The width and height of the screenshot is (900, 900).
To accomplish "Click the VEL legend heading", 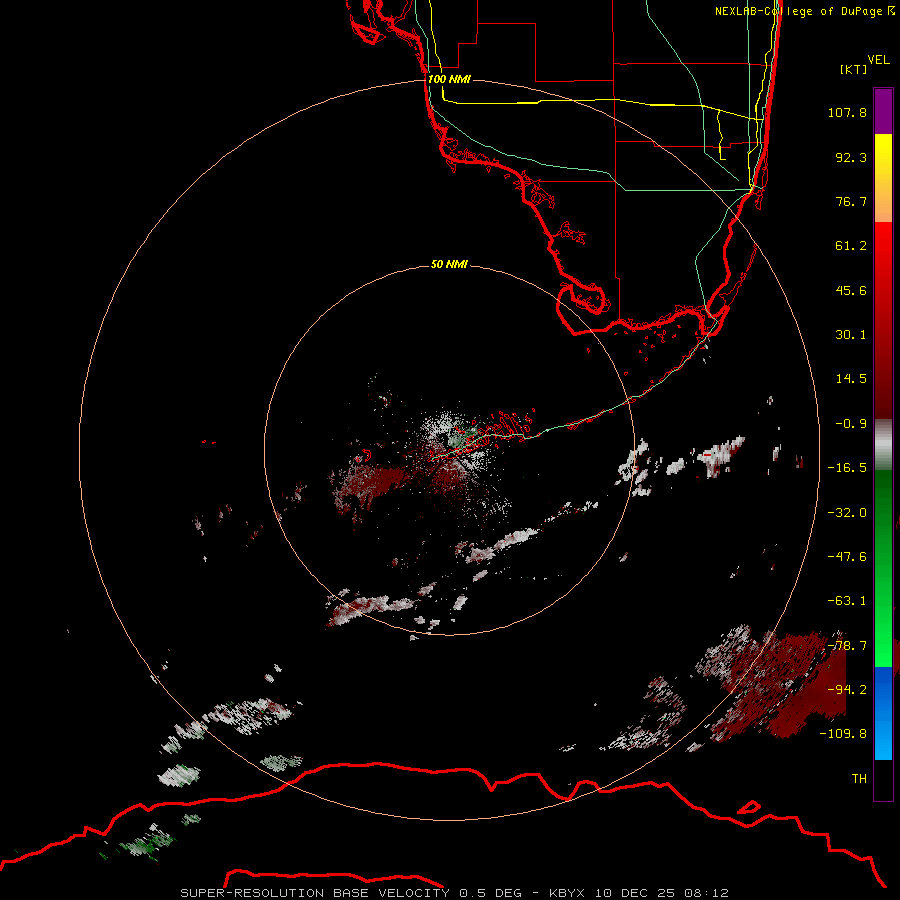I will [878, 59].
